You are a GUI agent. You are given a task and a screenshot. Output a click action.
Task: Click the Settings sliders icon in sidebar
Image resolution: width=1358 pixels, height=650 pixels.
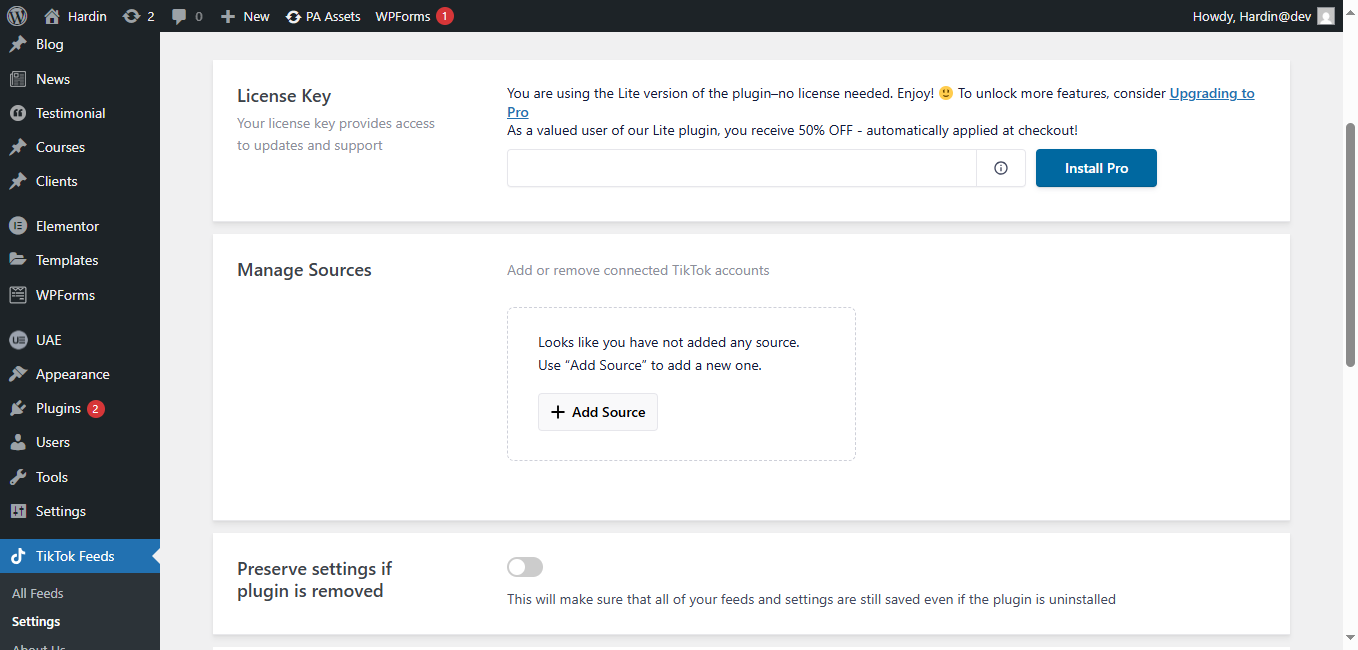(18, 511)
